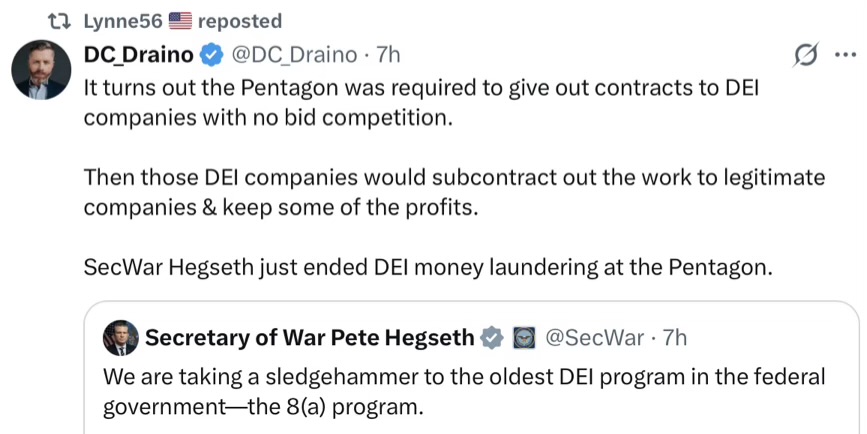This screenshot has height=434, width=867.
Task: Click the verified badge beside Pete Hegseth
Action: tap(492, 338)
